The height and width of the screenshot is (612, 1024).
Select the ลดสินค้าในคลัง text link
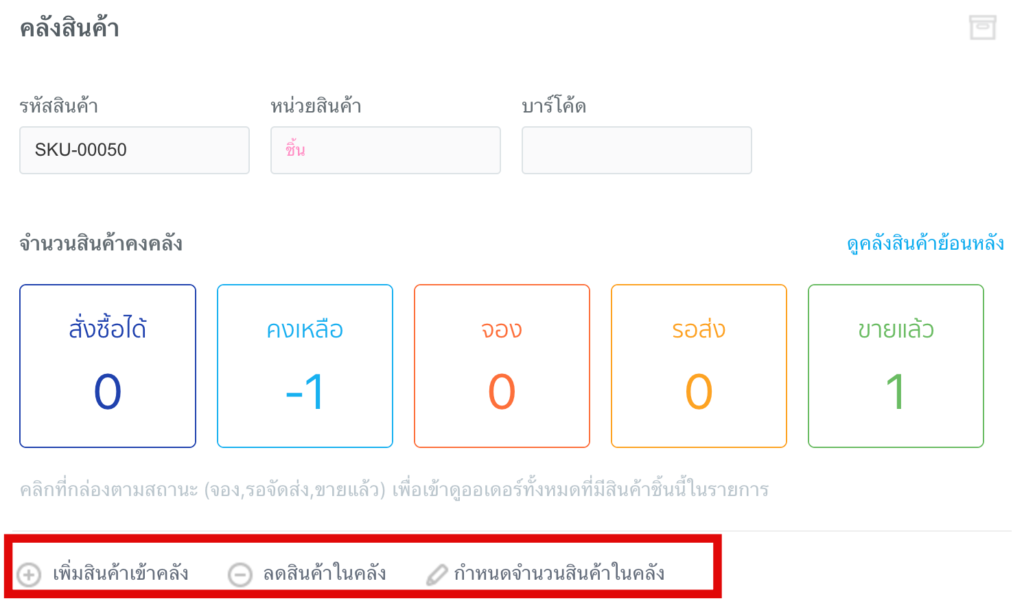pyautogui.click(x=324, y=573)
